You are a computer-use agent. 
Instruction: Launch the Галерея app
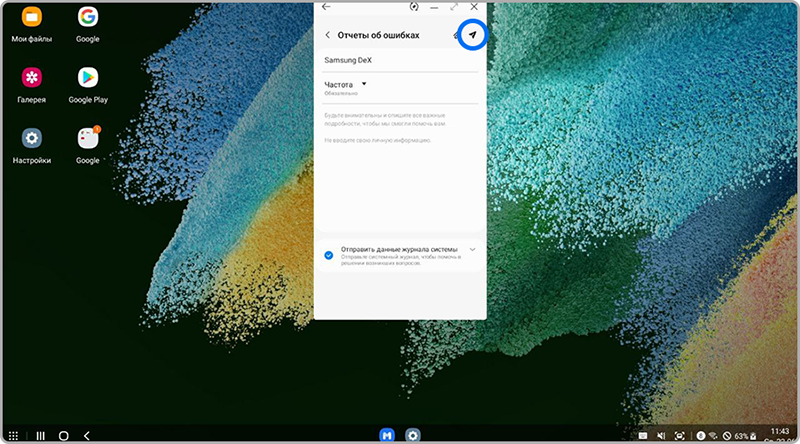coord(32,85)
